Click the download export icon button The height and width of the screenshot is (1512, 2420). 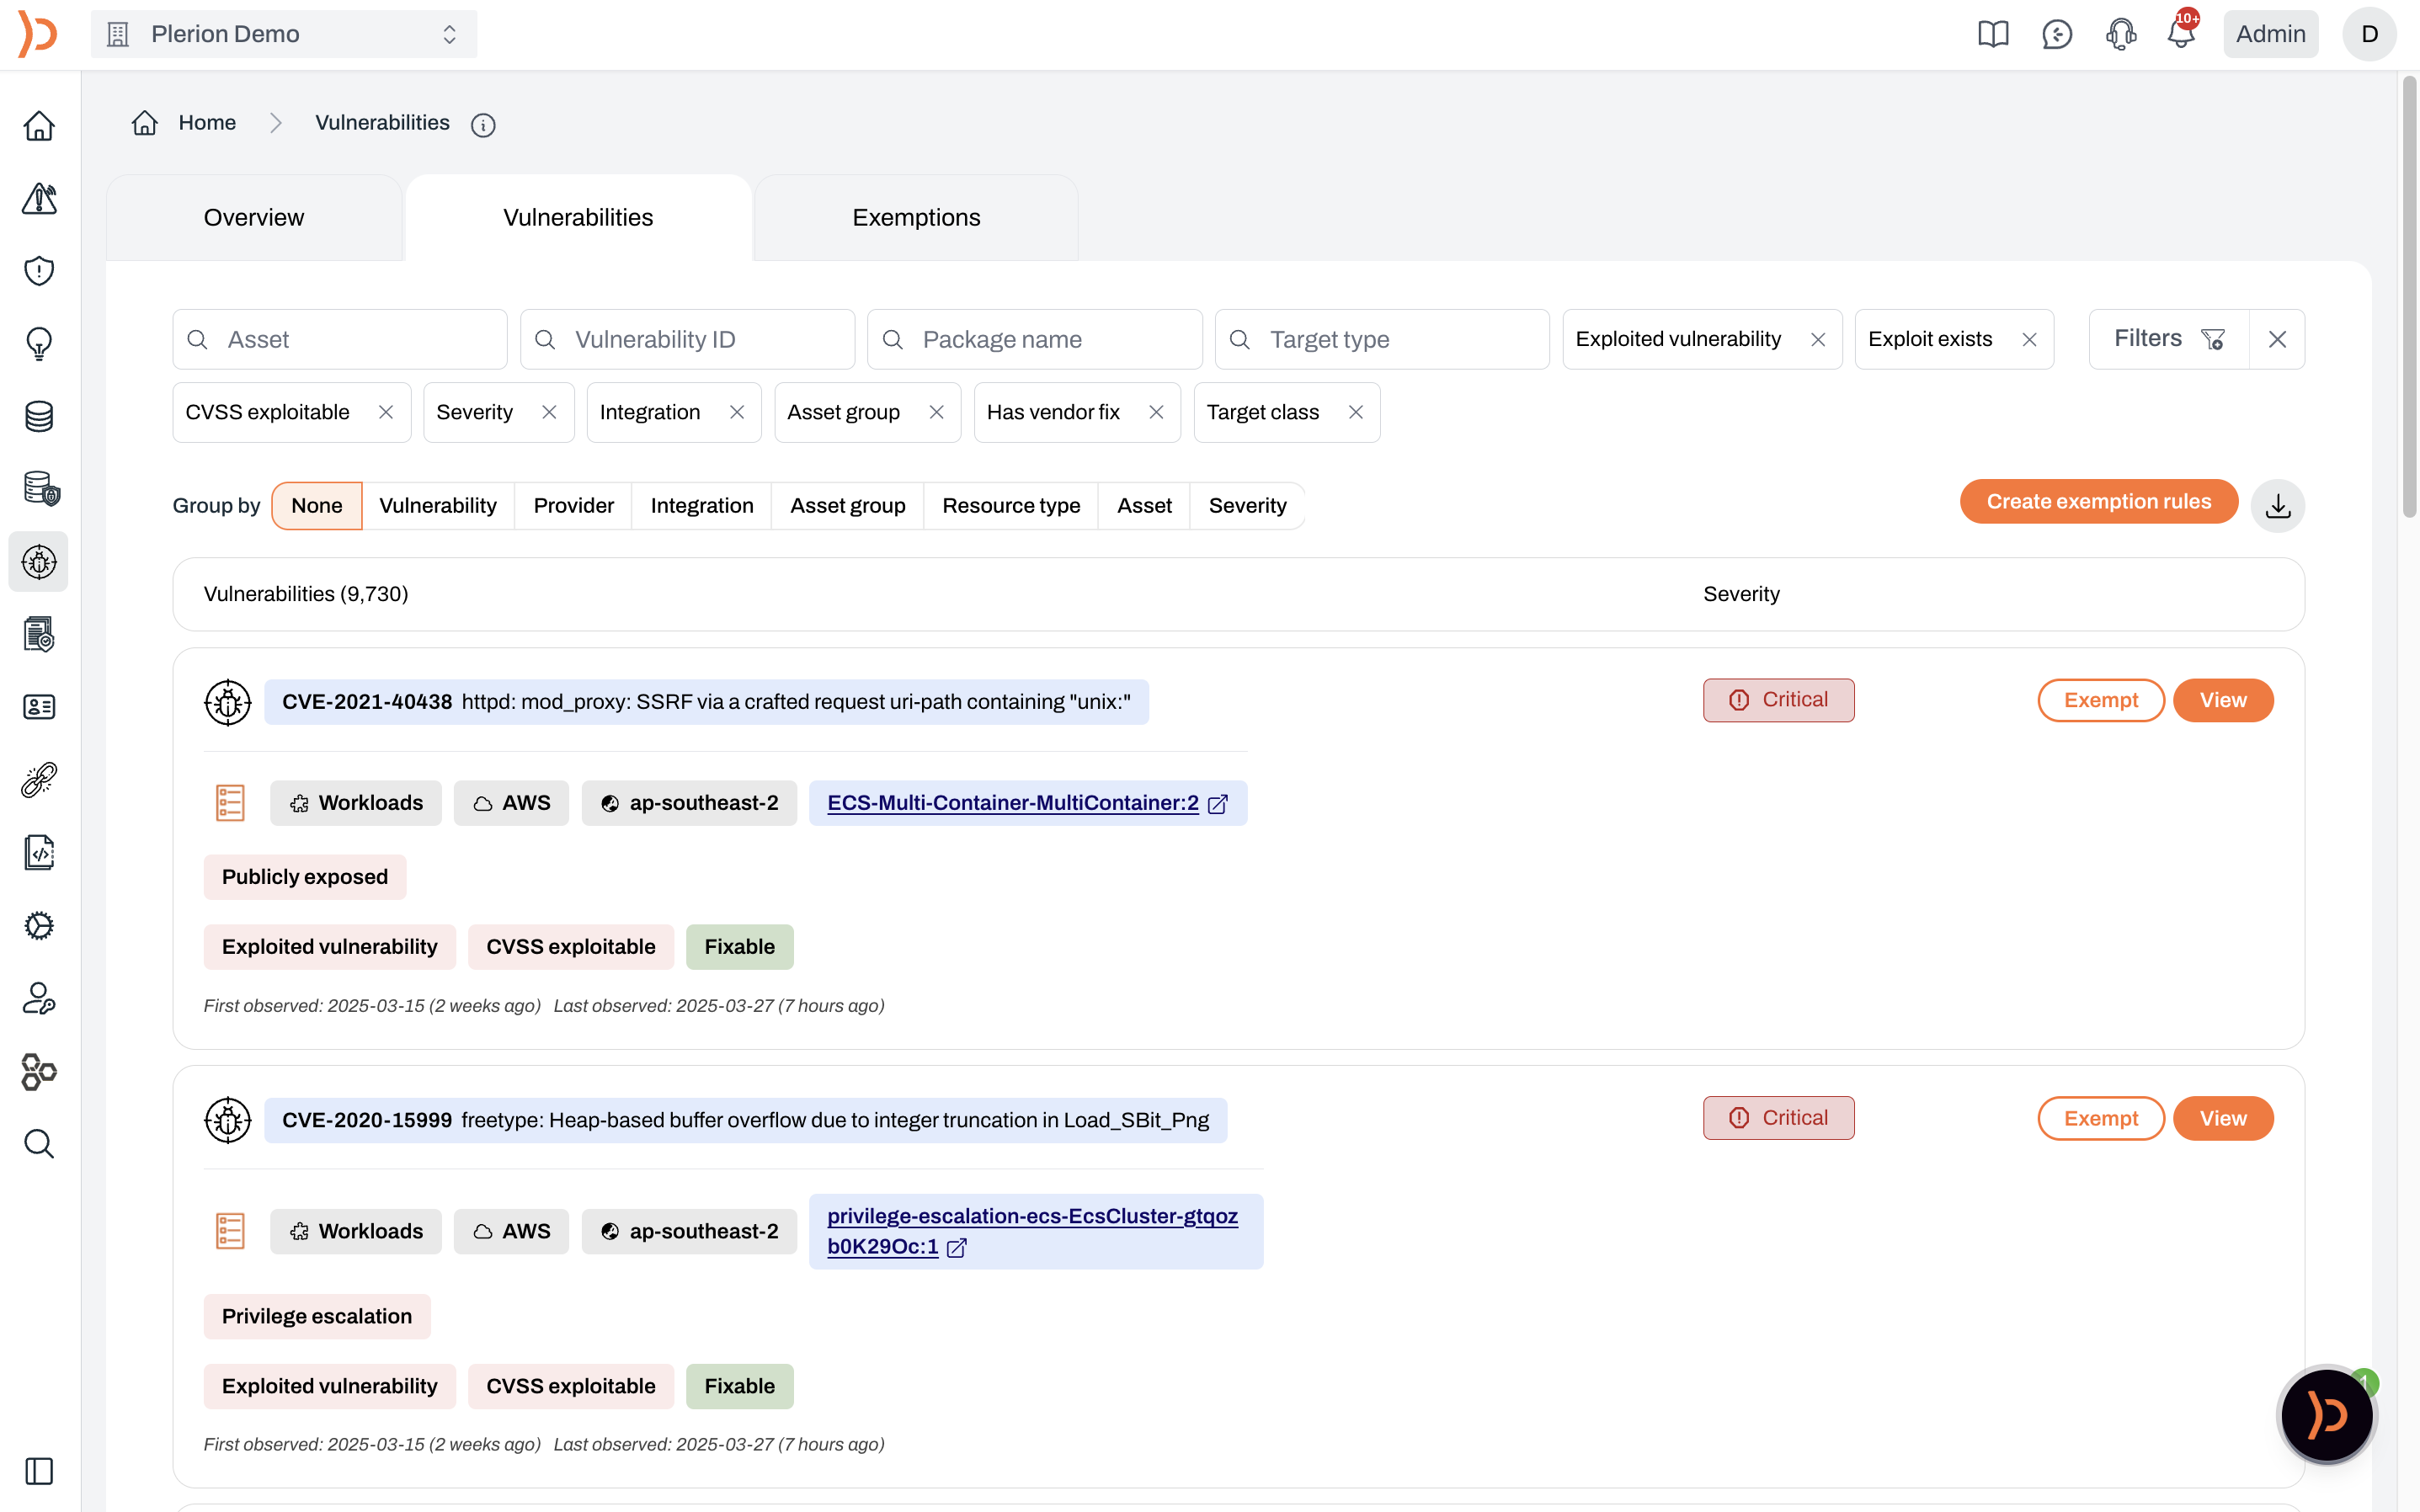click(x=2277, y=506)
